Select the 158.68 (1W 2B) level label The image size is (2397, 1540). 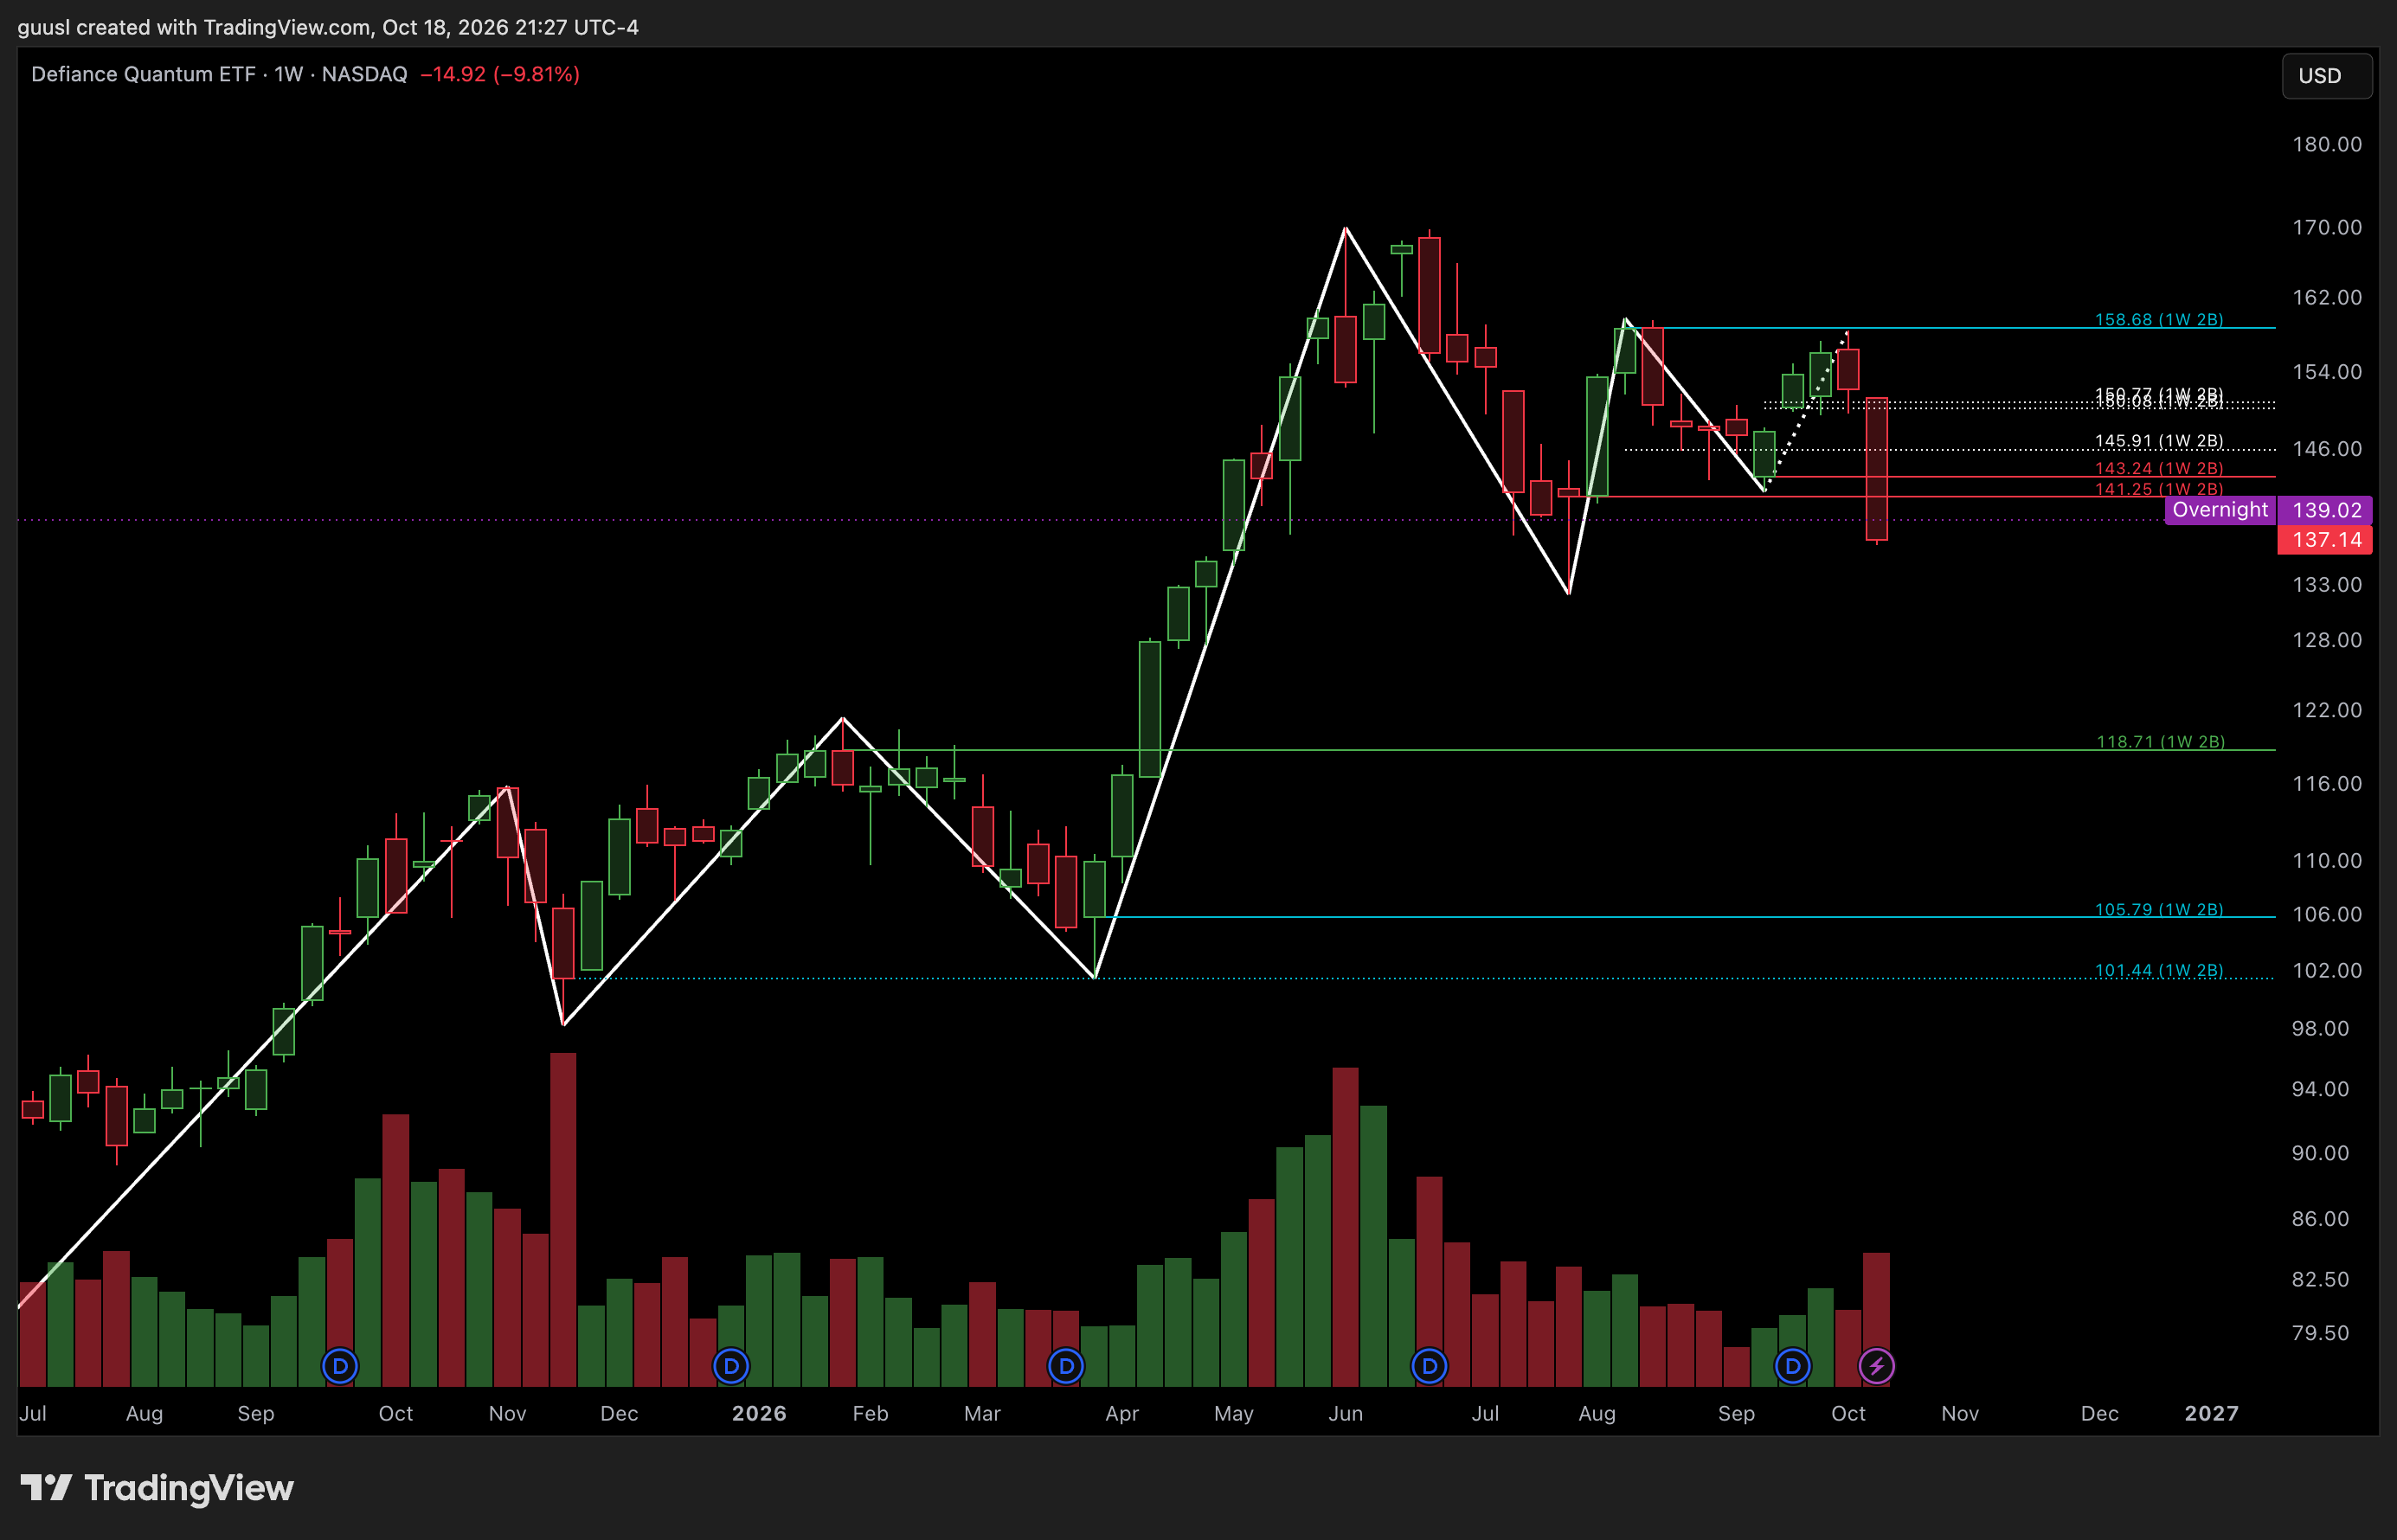coord(2159,320)
